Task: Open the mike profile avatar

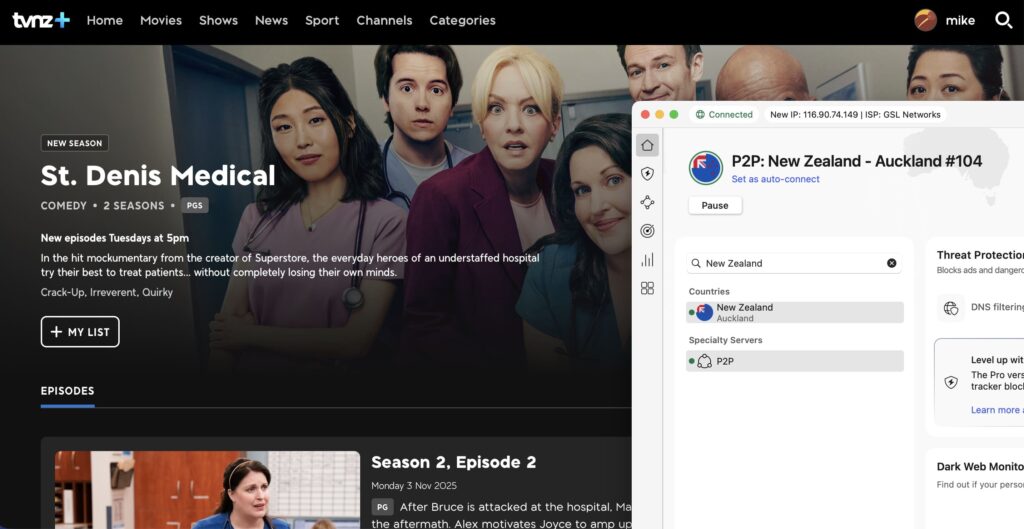Action: coord(925,20)
